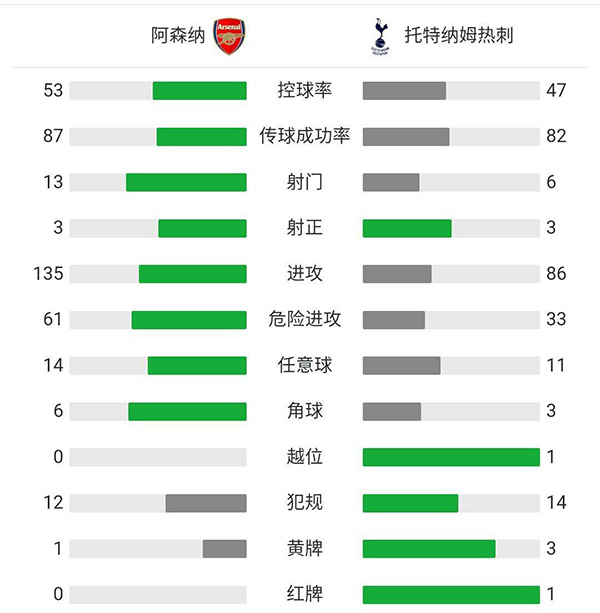Click Arsenal's 危险进攻 value 61

(53, 320)
